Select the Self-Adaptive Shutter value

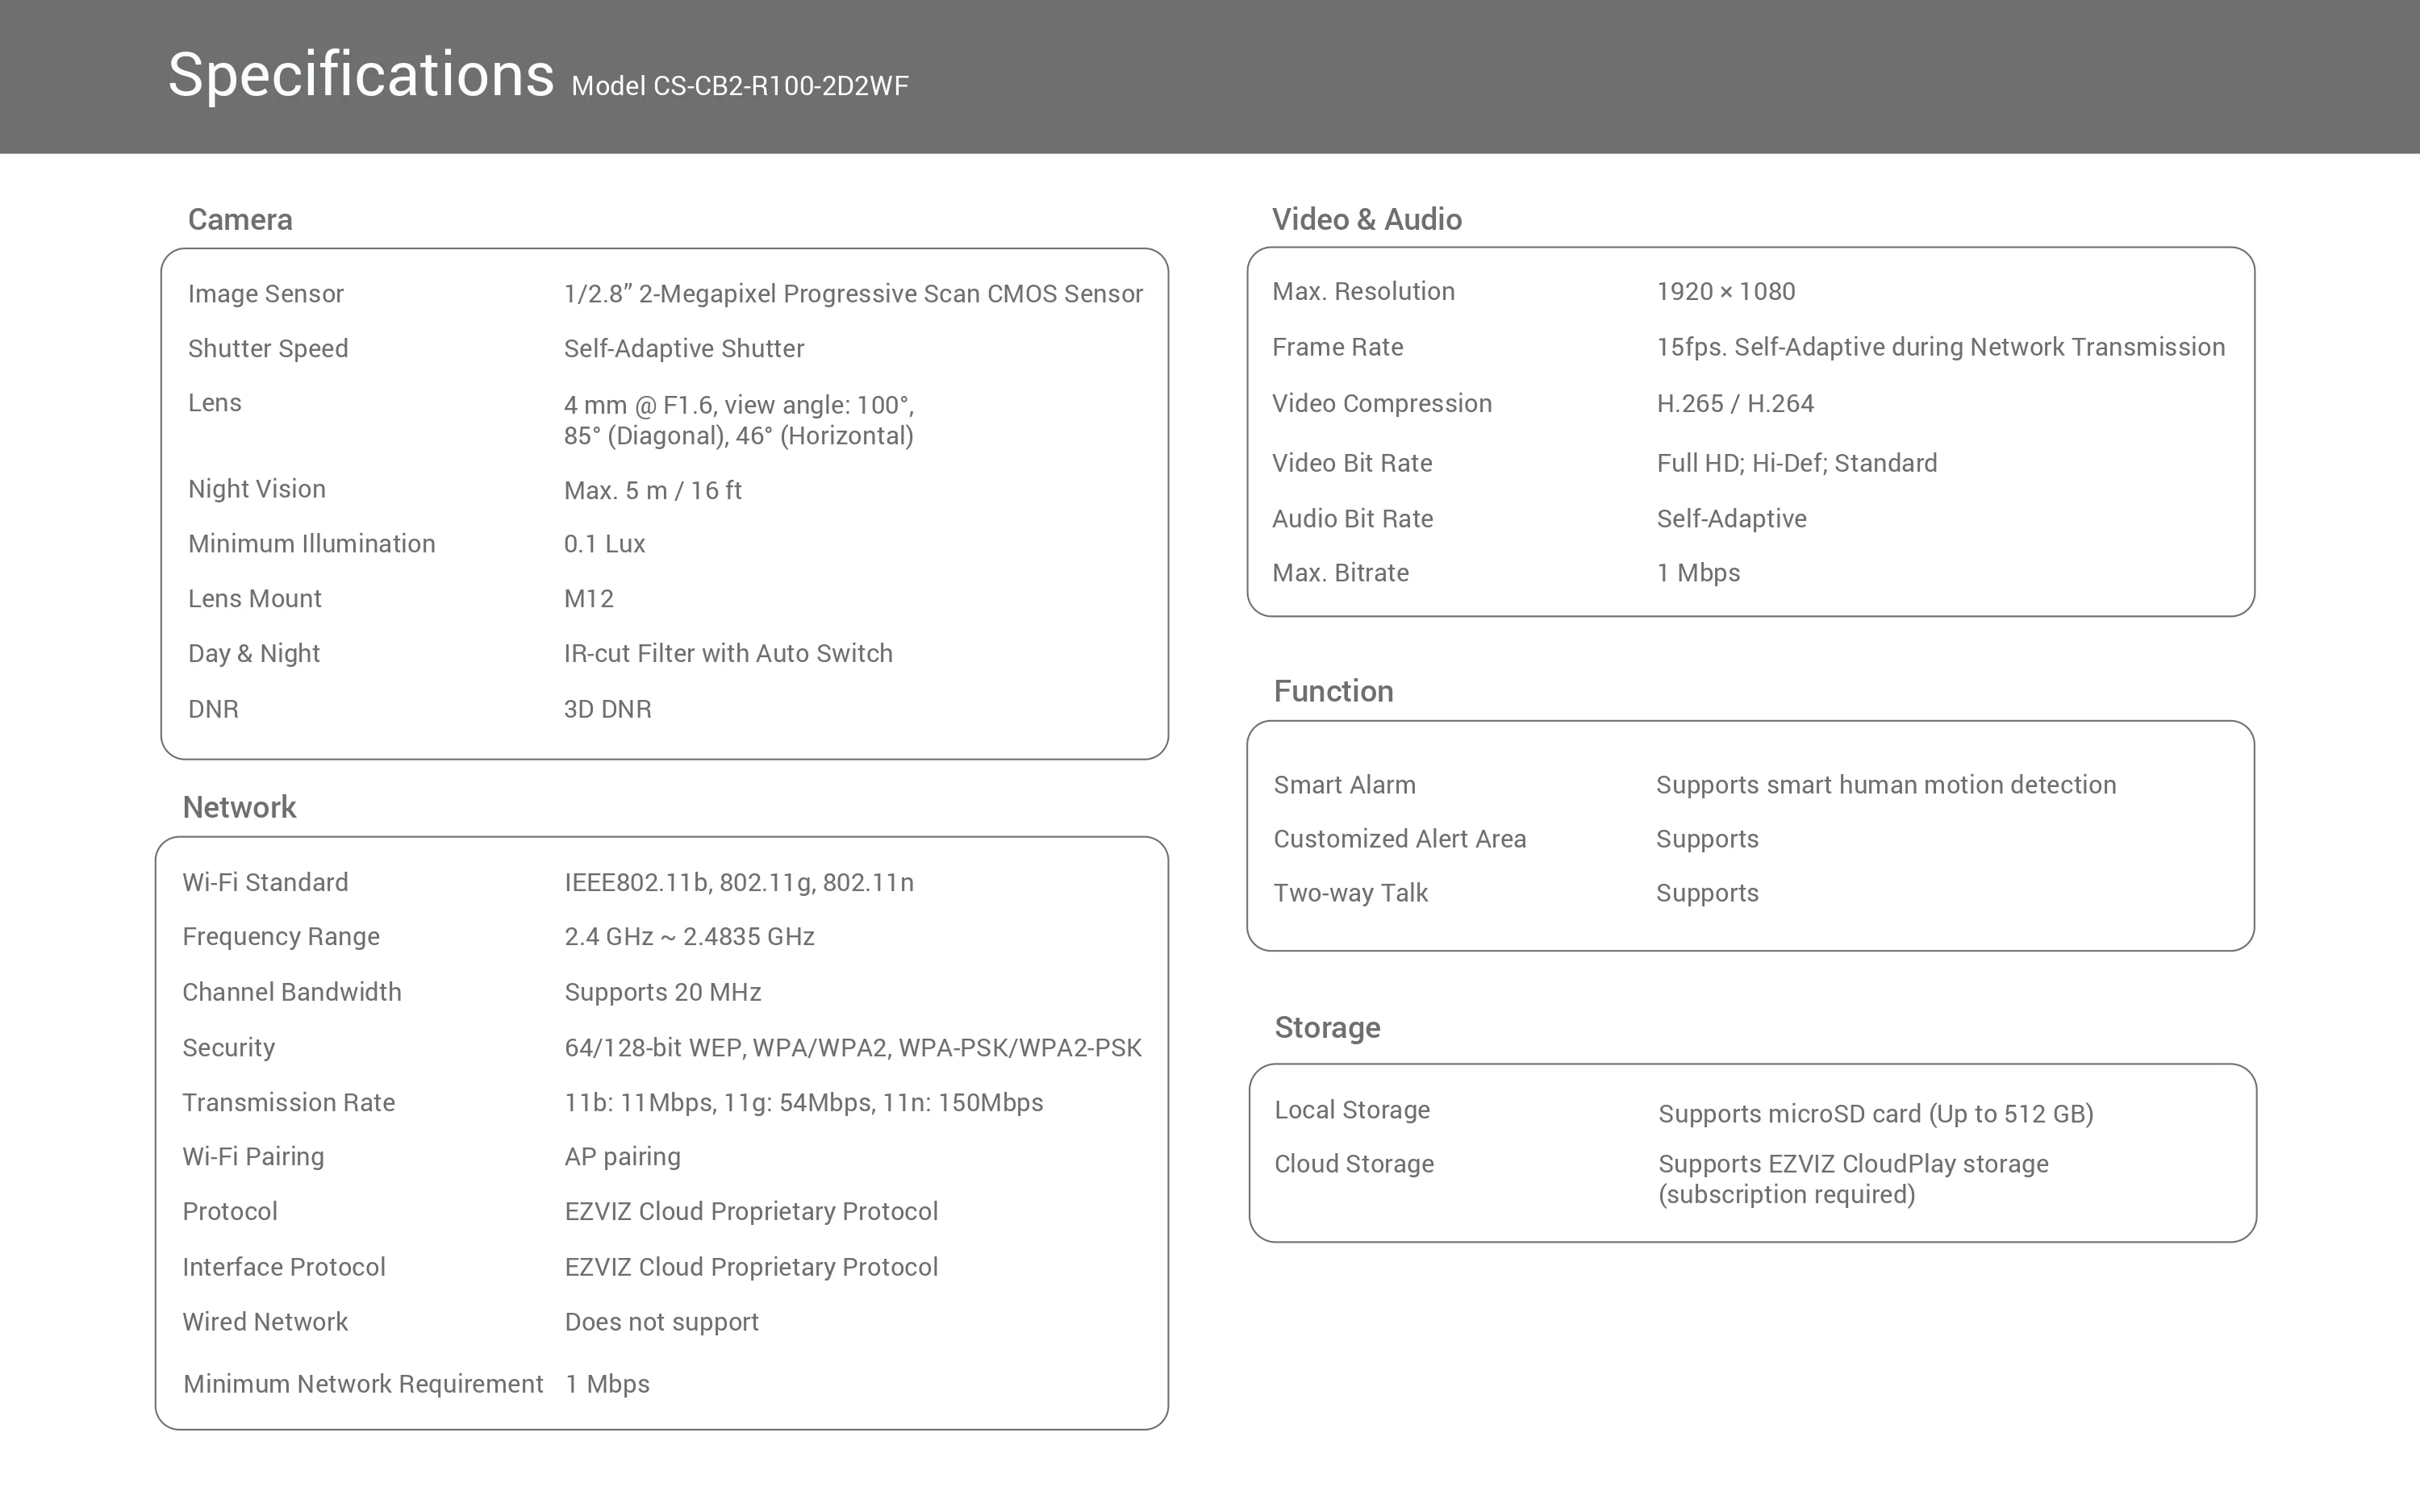pos(684,348)
